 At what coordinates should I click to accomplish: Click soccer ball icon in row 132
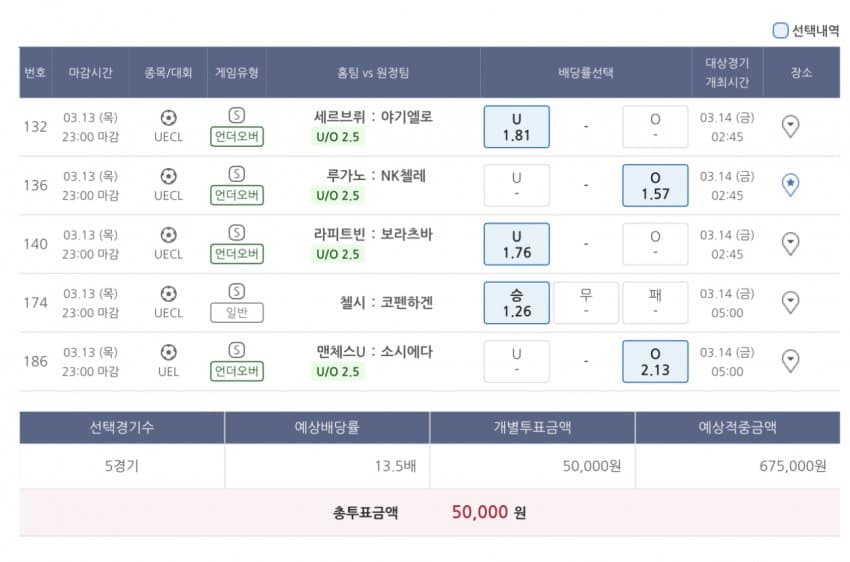(x=169, y=118)
